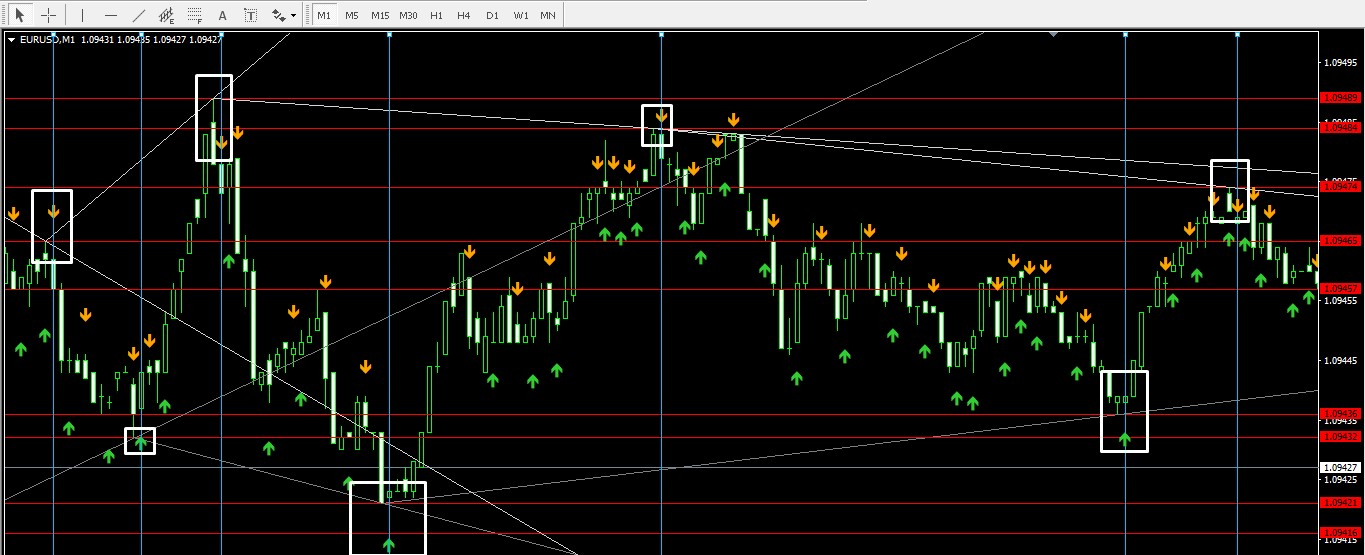
Task: Click the 1.09495 price scale value
Action: pyautogui.click(x=1340, y=62)
